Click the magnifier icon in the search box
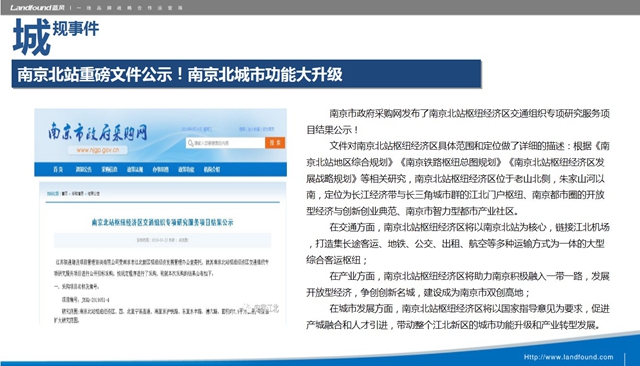Image resolution: width=640 pixels, height=366 pixels. click(x=191, y=143)
